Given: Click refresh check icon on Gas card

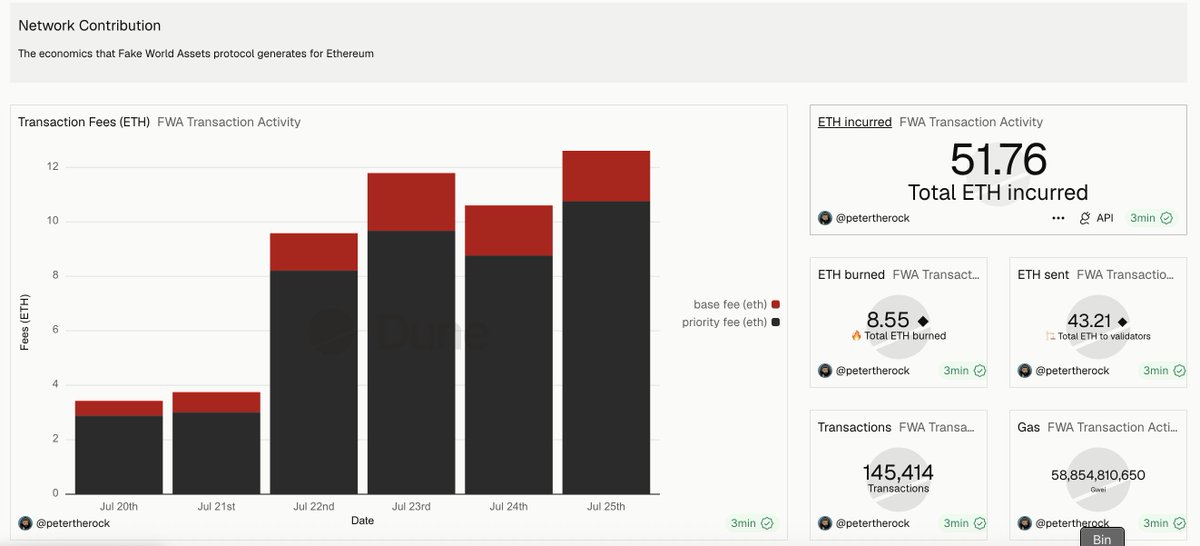Looking at the screenshot, I should 1179,523.
